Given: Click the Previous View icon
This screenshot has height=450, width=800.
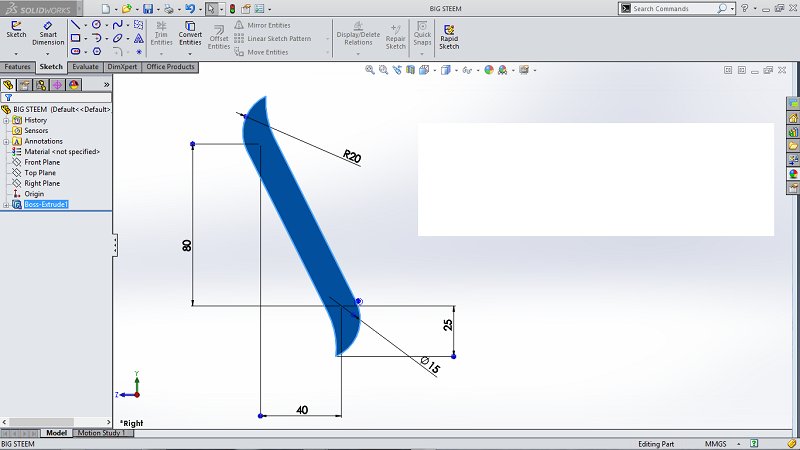Looking at the screenshot, I should point(397,70).
